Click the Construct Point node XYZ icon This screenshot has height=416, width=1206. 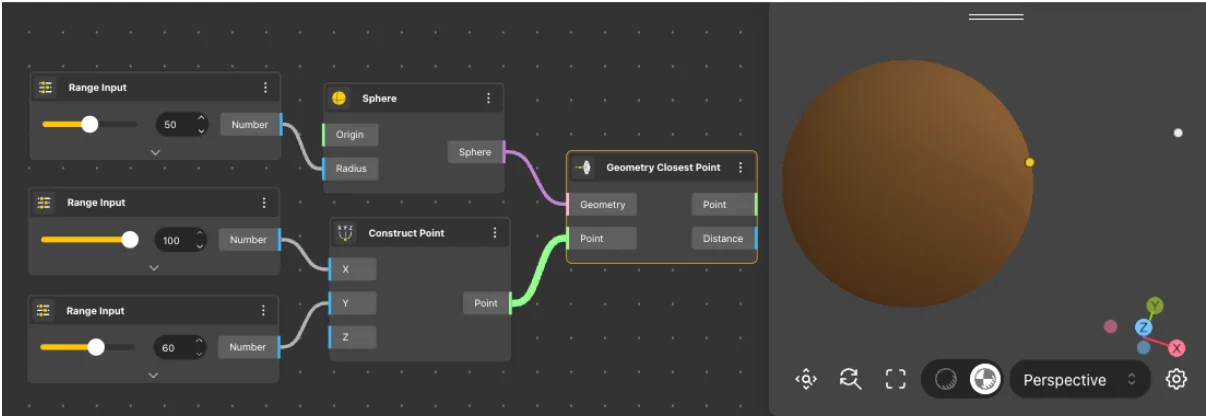[x=345, y=233]
